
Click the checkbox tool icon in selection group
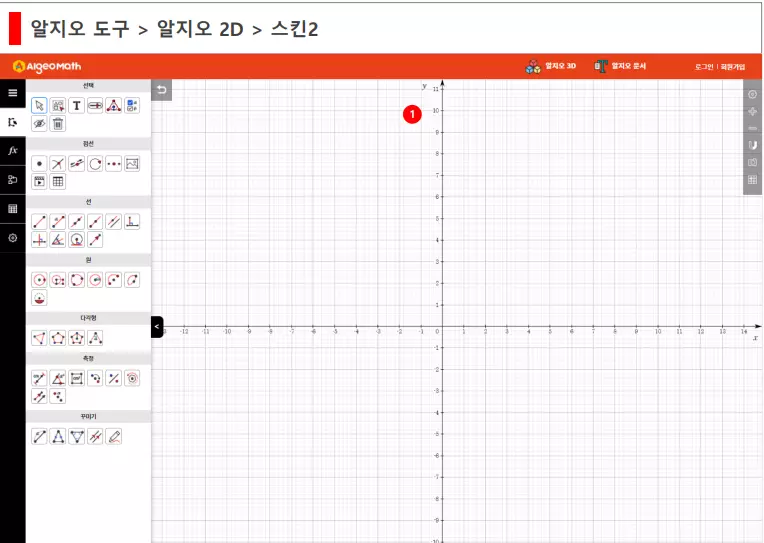132,105
